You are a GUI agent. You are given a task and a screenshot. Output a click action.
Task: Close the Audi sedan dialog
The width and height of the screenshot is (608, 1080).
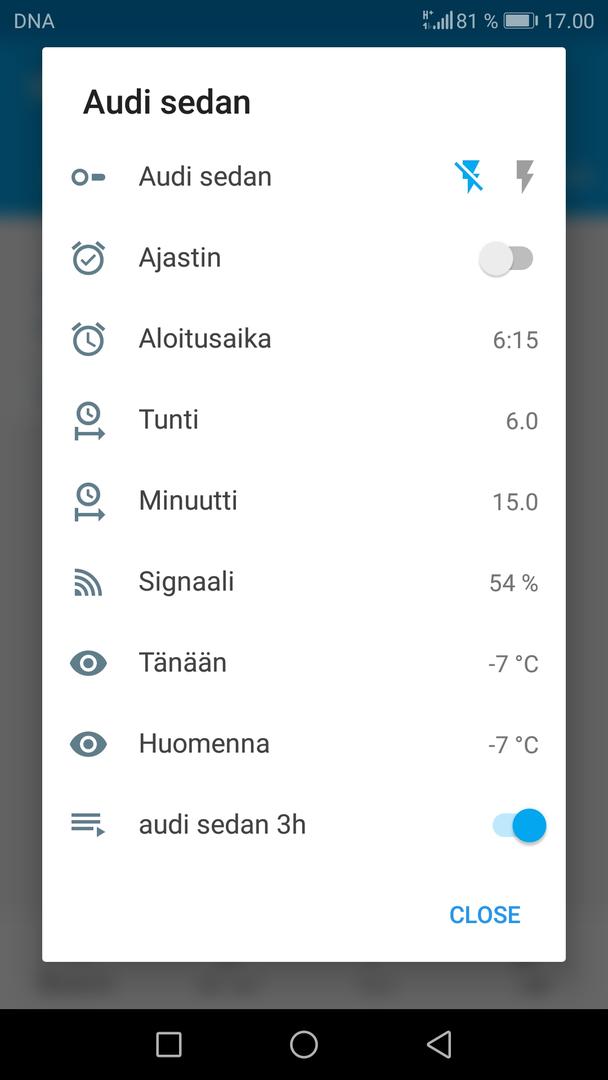point(485,915)
